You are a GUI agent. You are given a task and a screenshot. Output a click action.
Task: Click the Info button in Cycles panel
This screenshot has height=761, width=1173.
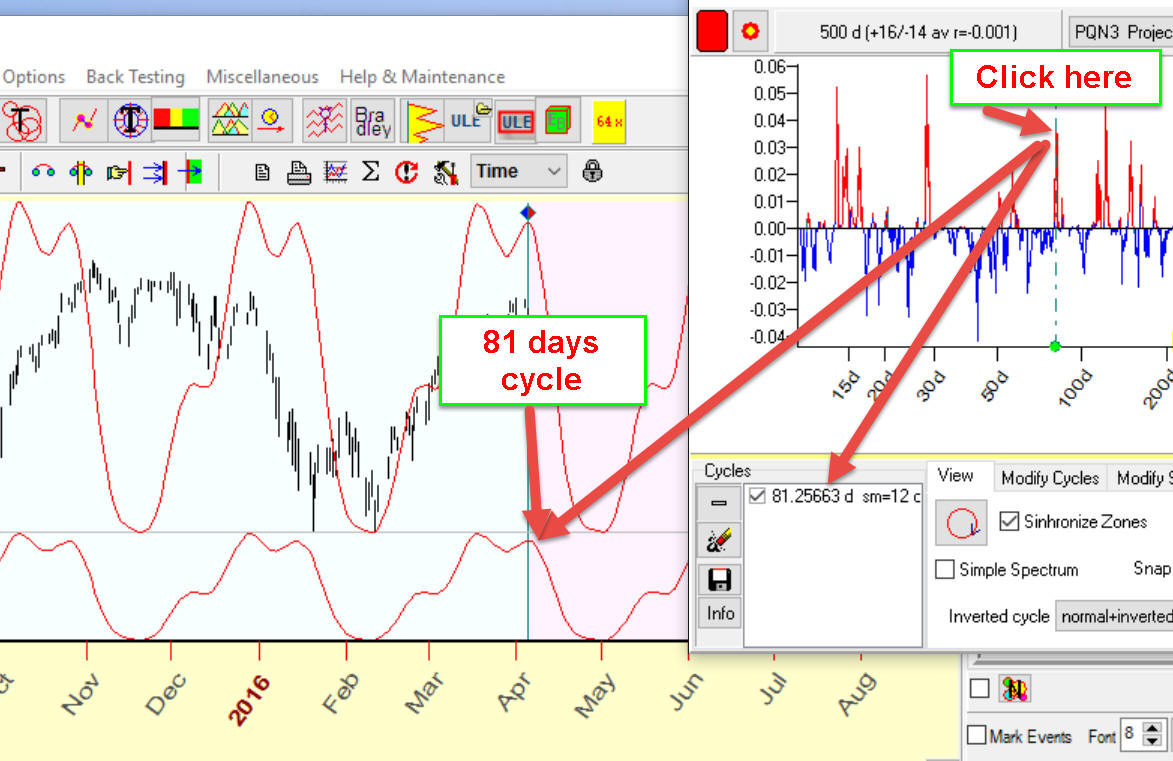click(x=720, y=613)
